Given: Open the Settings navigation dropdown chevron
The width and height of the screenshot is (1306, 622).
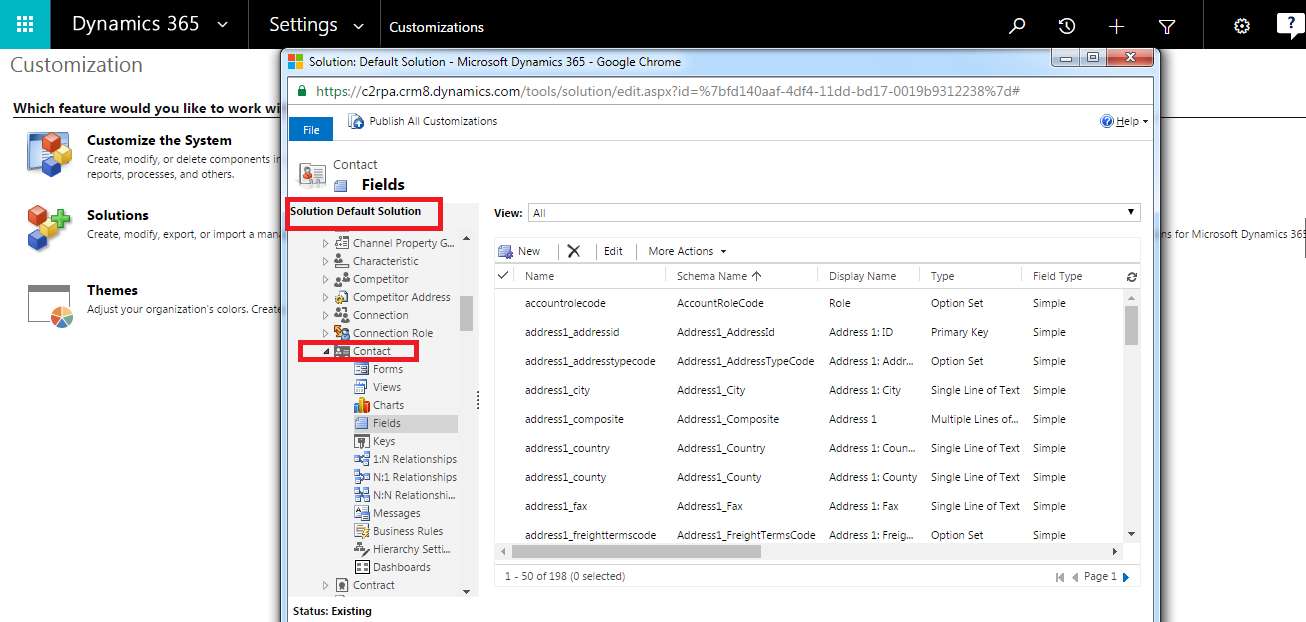Looking at the screenshot, I should tap(360, 26).
